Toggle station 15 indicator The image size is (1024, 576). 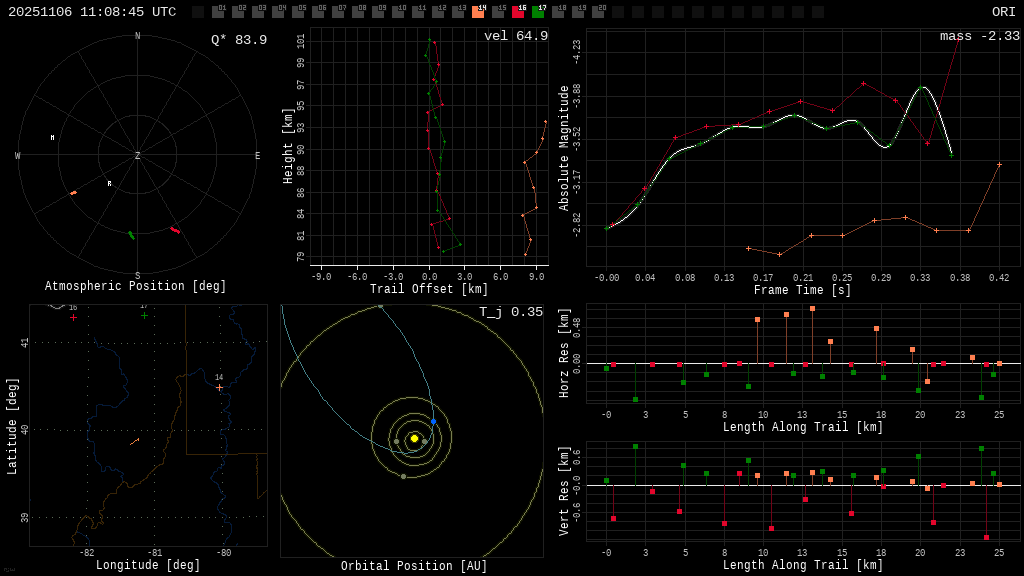coord(498,12)
